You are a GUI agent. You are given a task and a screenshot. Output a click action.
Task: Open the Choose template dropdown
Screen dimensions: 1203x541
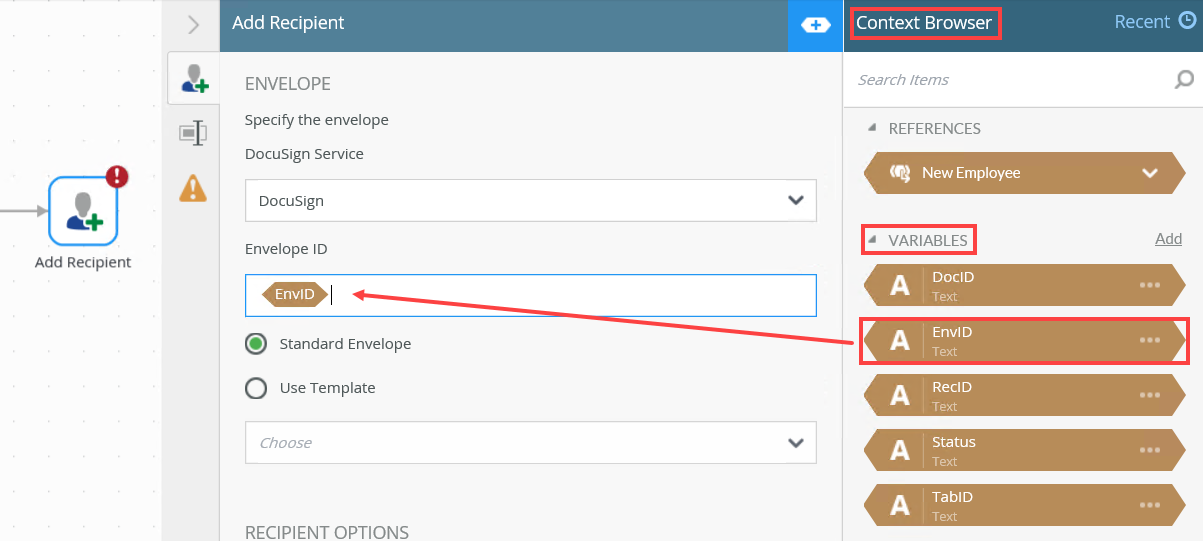[x=531, y=443]
